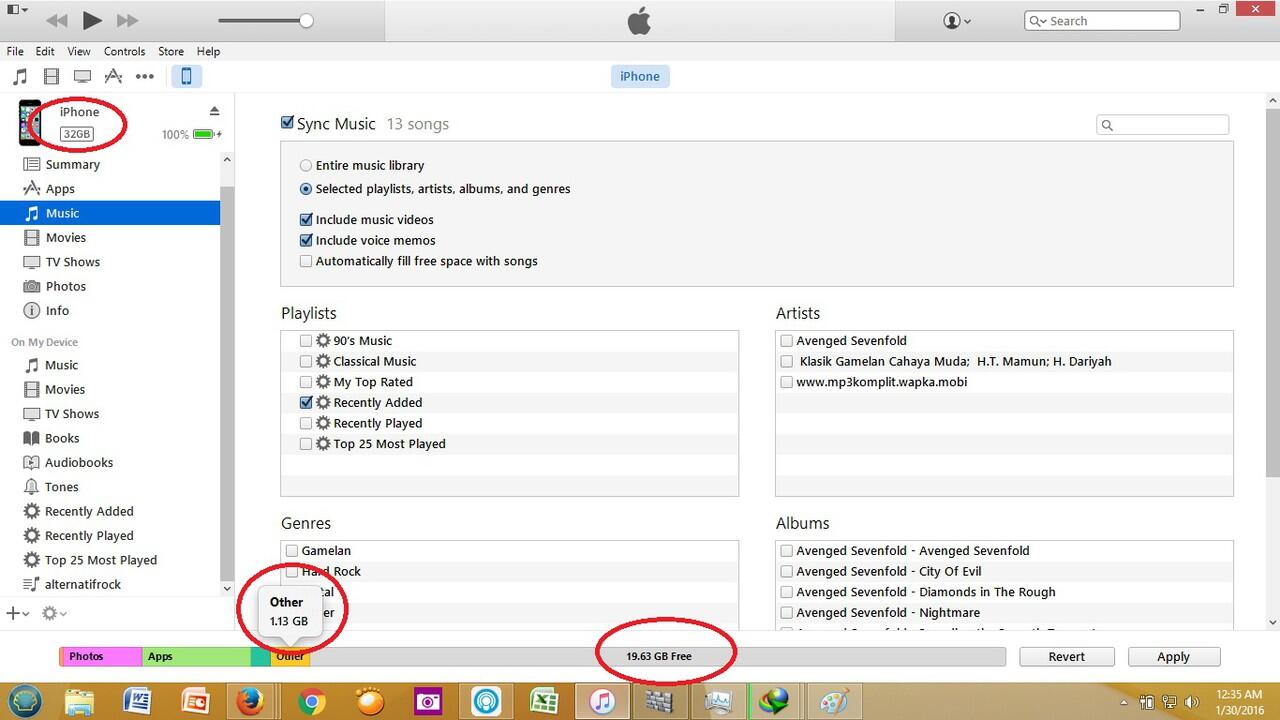1280x720 pixels.
Task: Open the Controls menu
Action: 125,51
